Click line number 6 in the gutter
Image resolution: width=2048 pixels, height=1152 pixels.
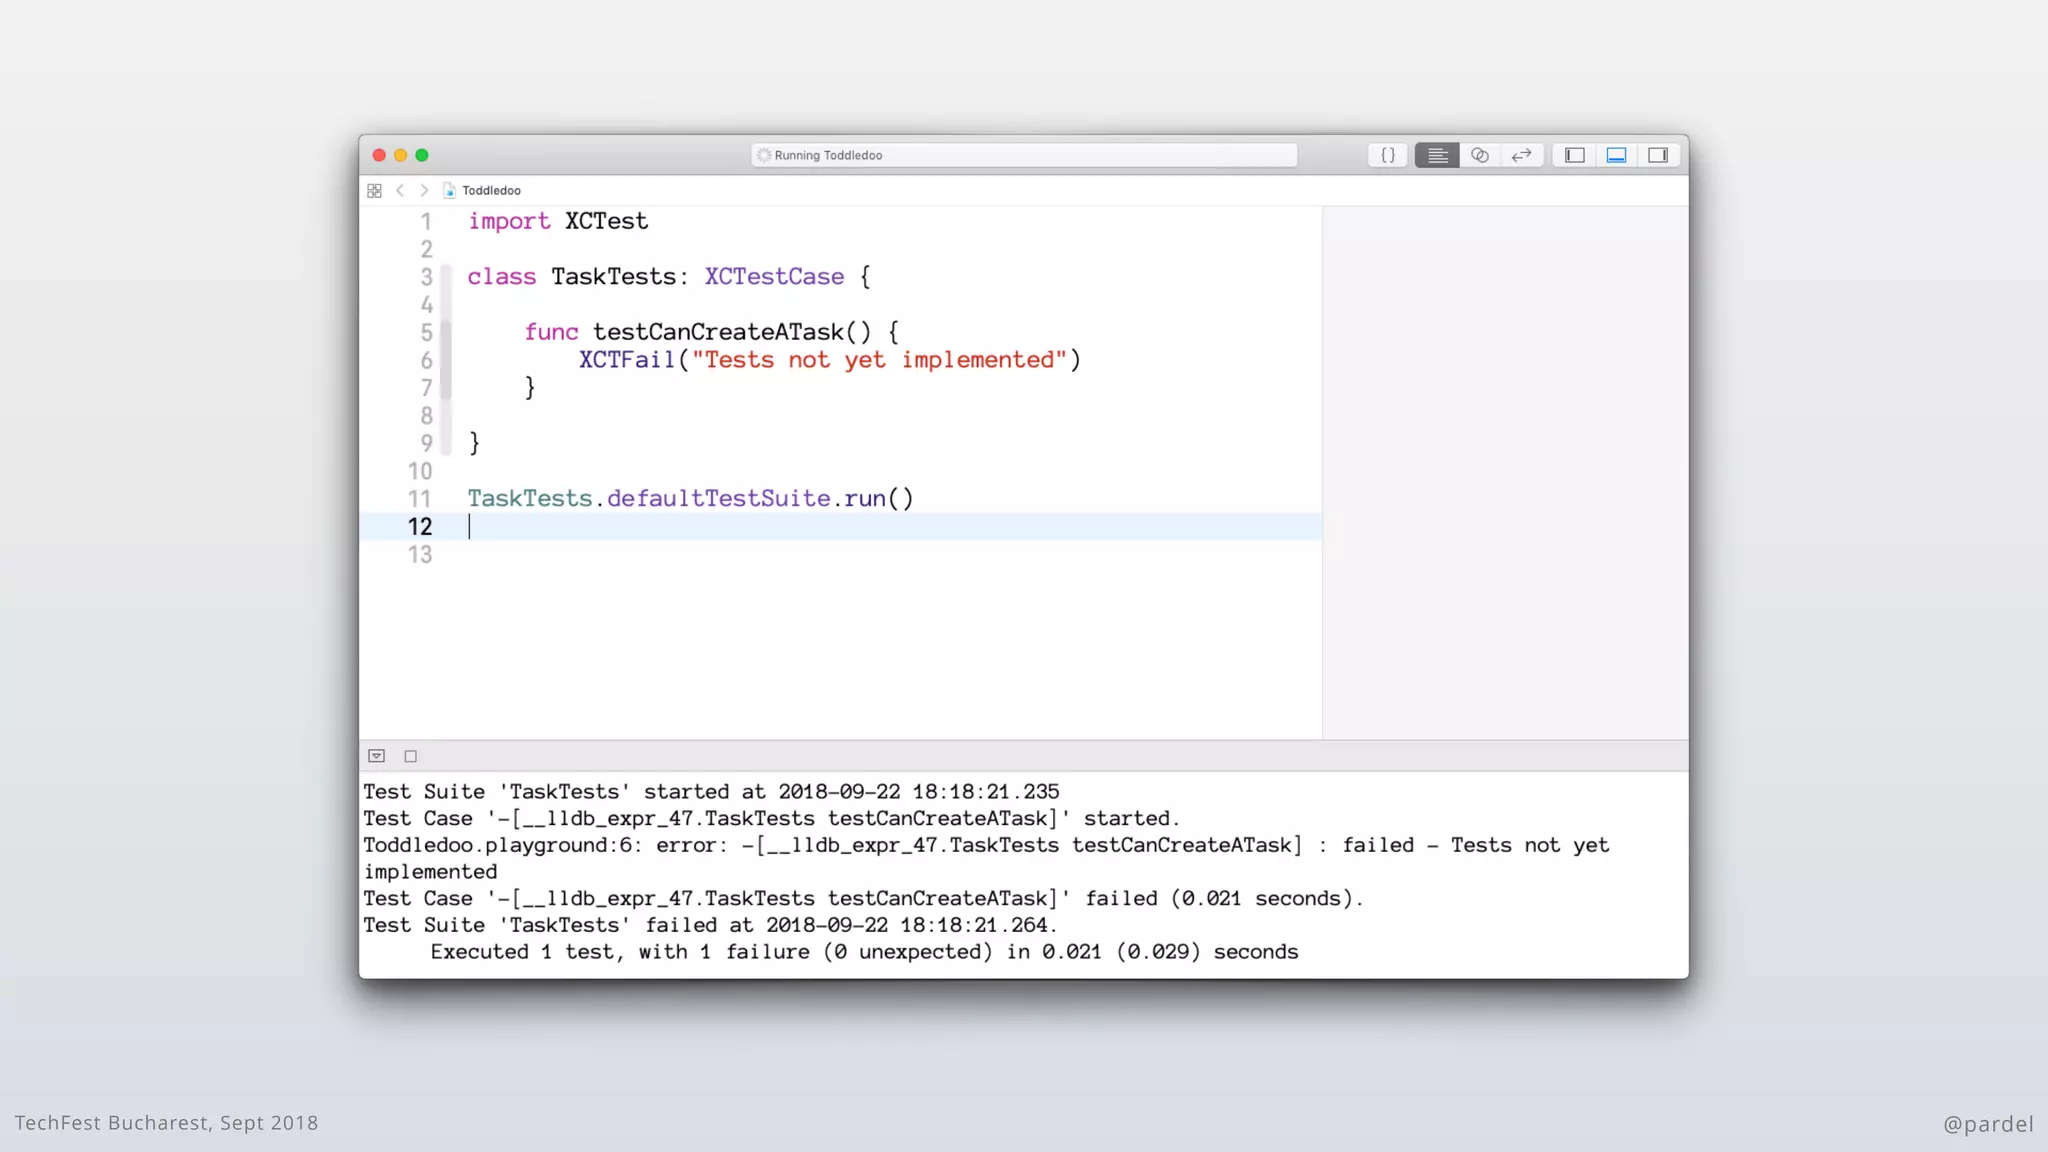coord(426,360)
